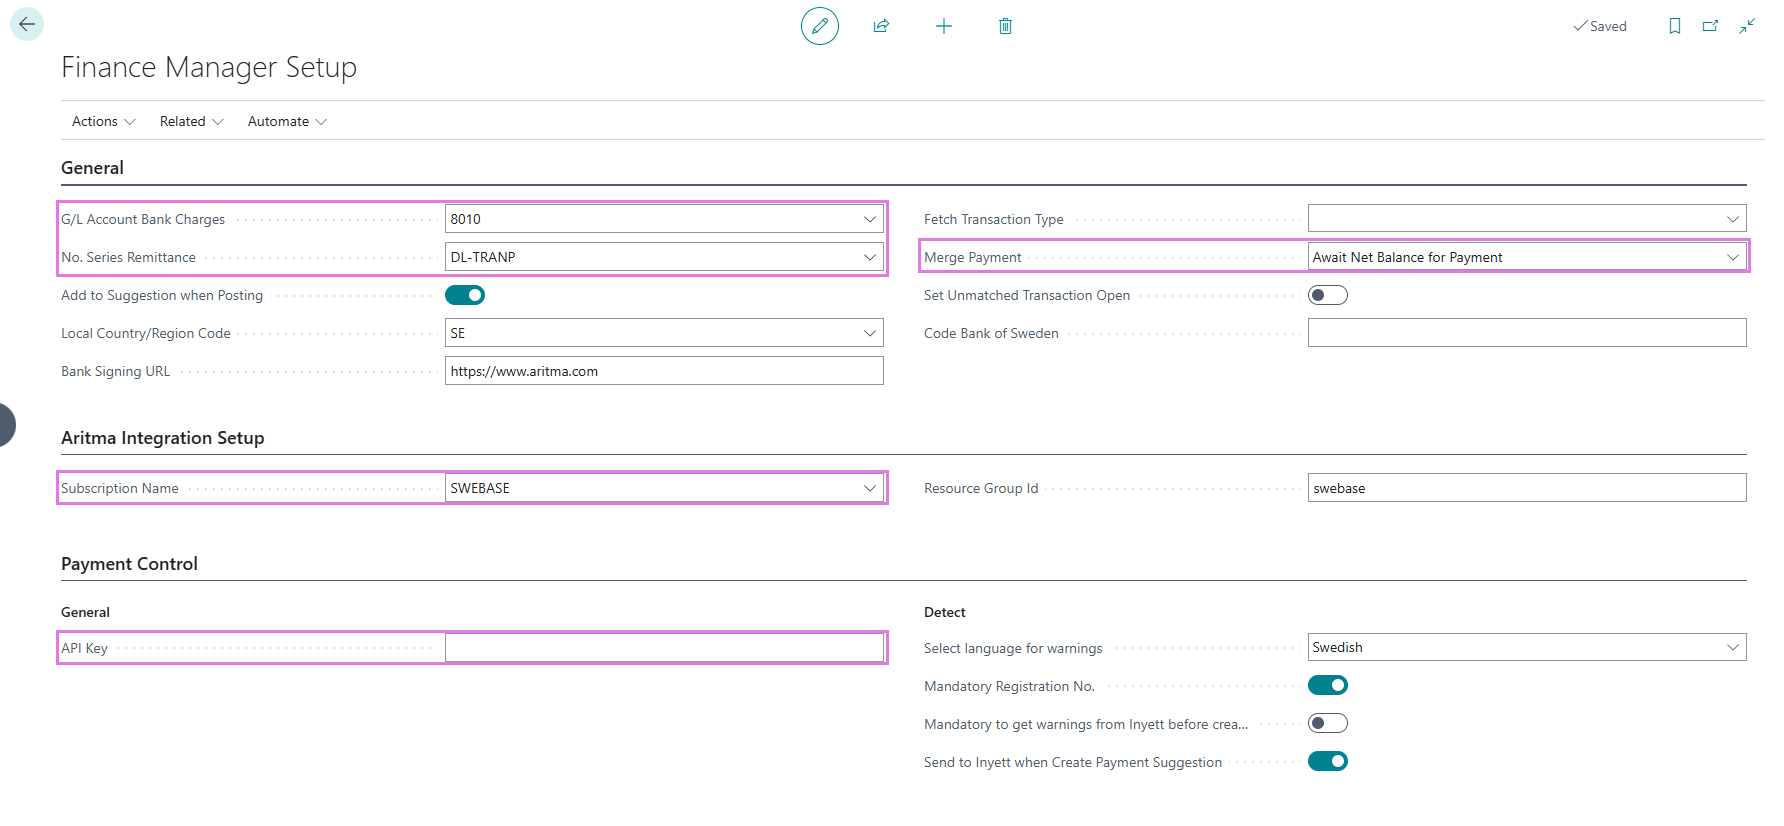
Task: Click the Finance Manager Setup page title
Action: (x=209, y=67)
